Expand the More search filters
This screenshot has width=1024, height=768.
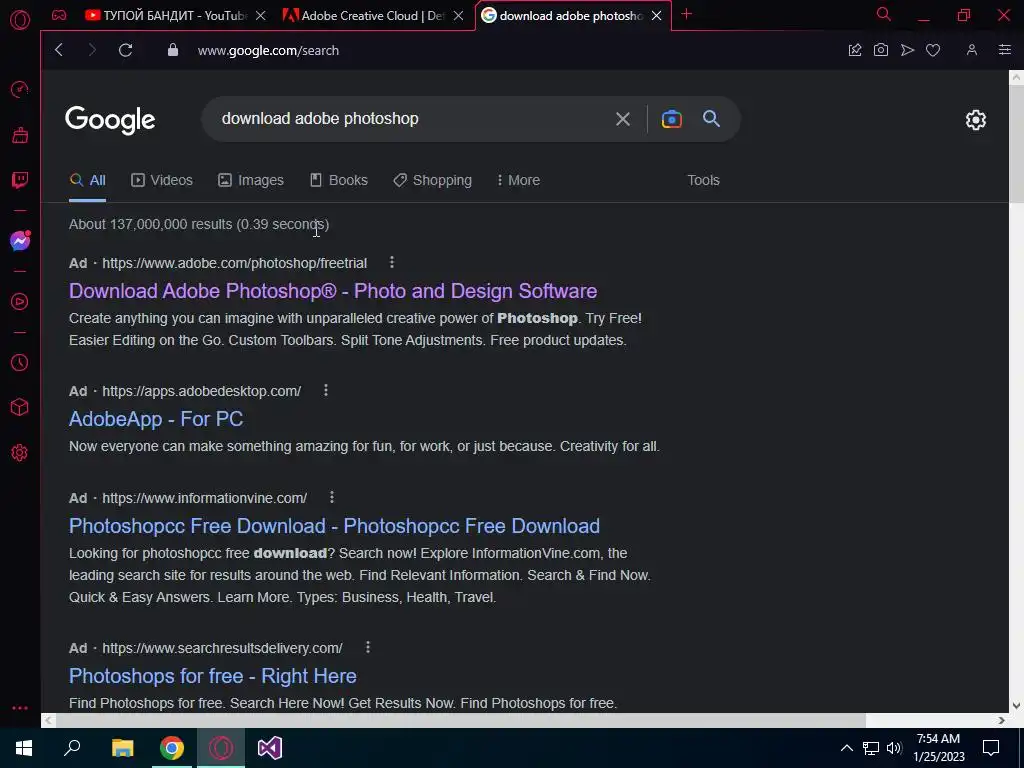click(519, 180)
